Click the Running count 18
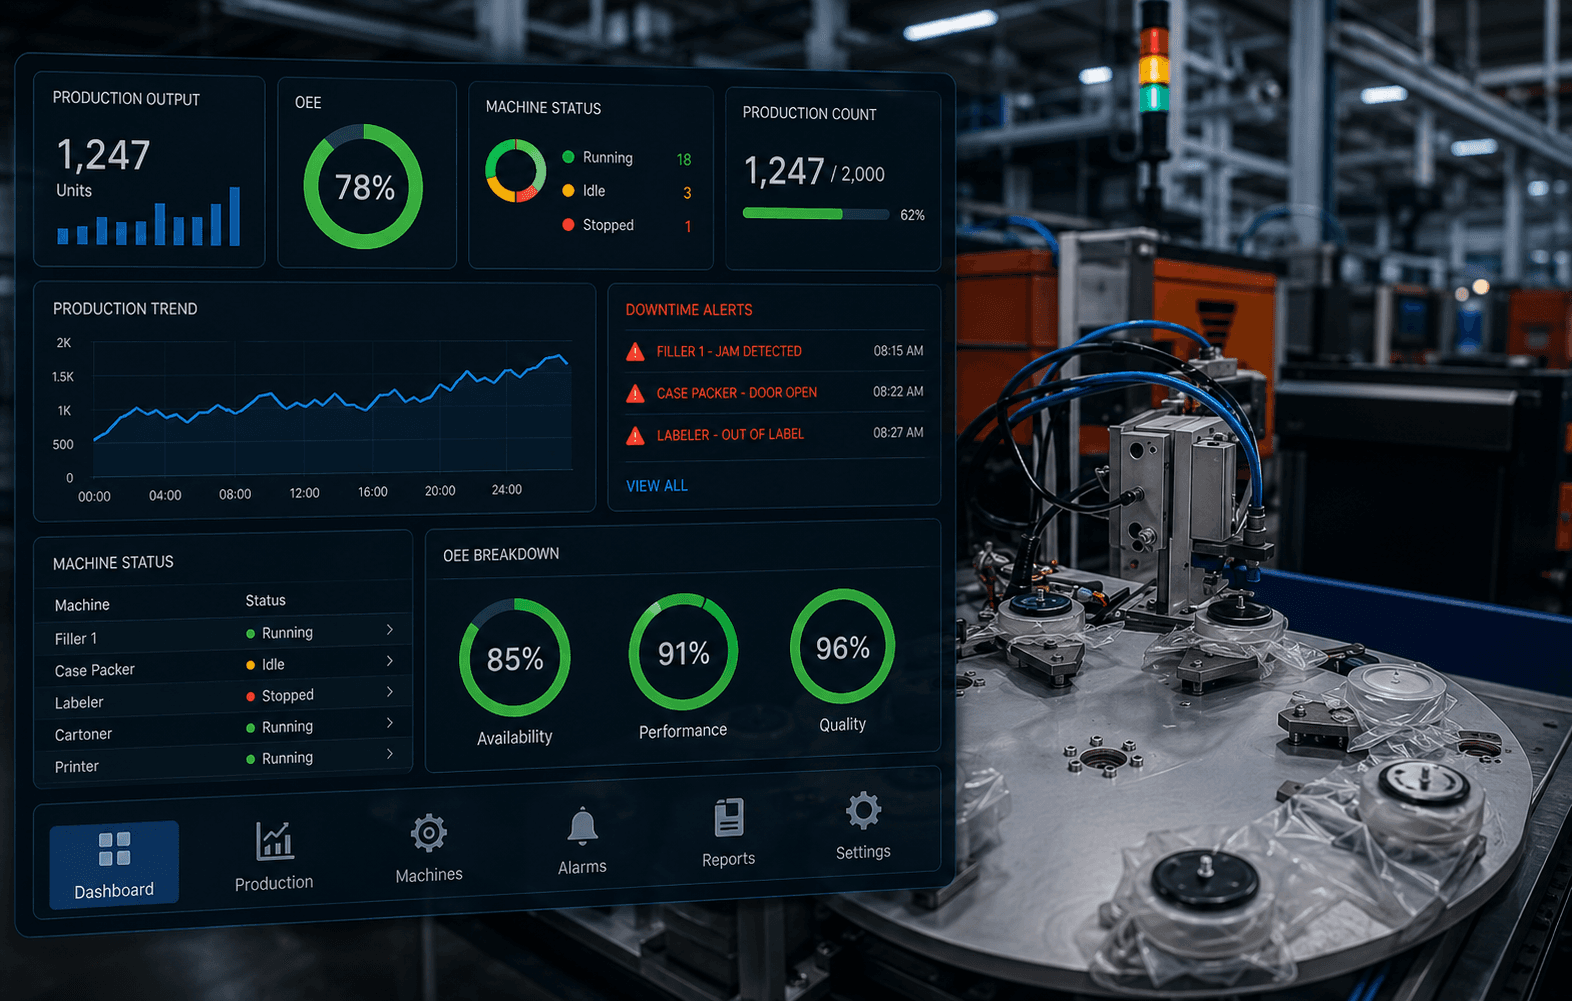 pyautogui.click(x=684, y=160)
